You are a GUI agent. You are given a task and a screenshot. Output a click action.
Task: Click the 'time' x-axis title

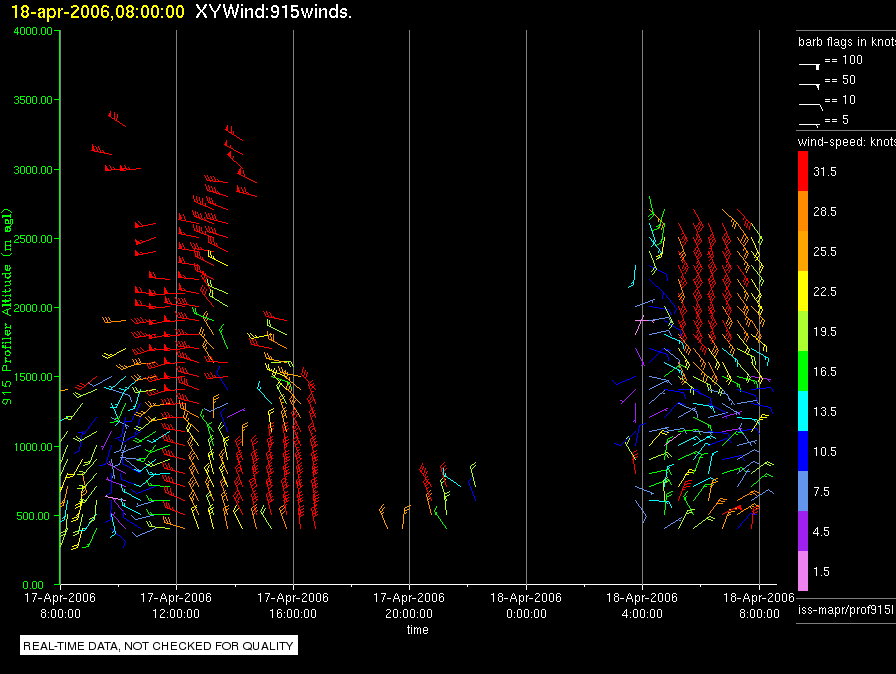418,629
